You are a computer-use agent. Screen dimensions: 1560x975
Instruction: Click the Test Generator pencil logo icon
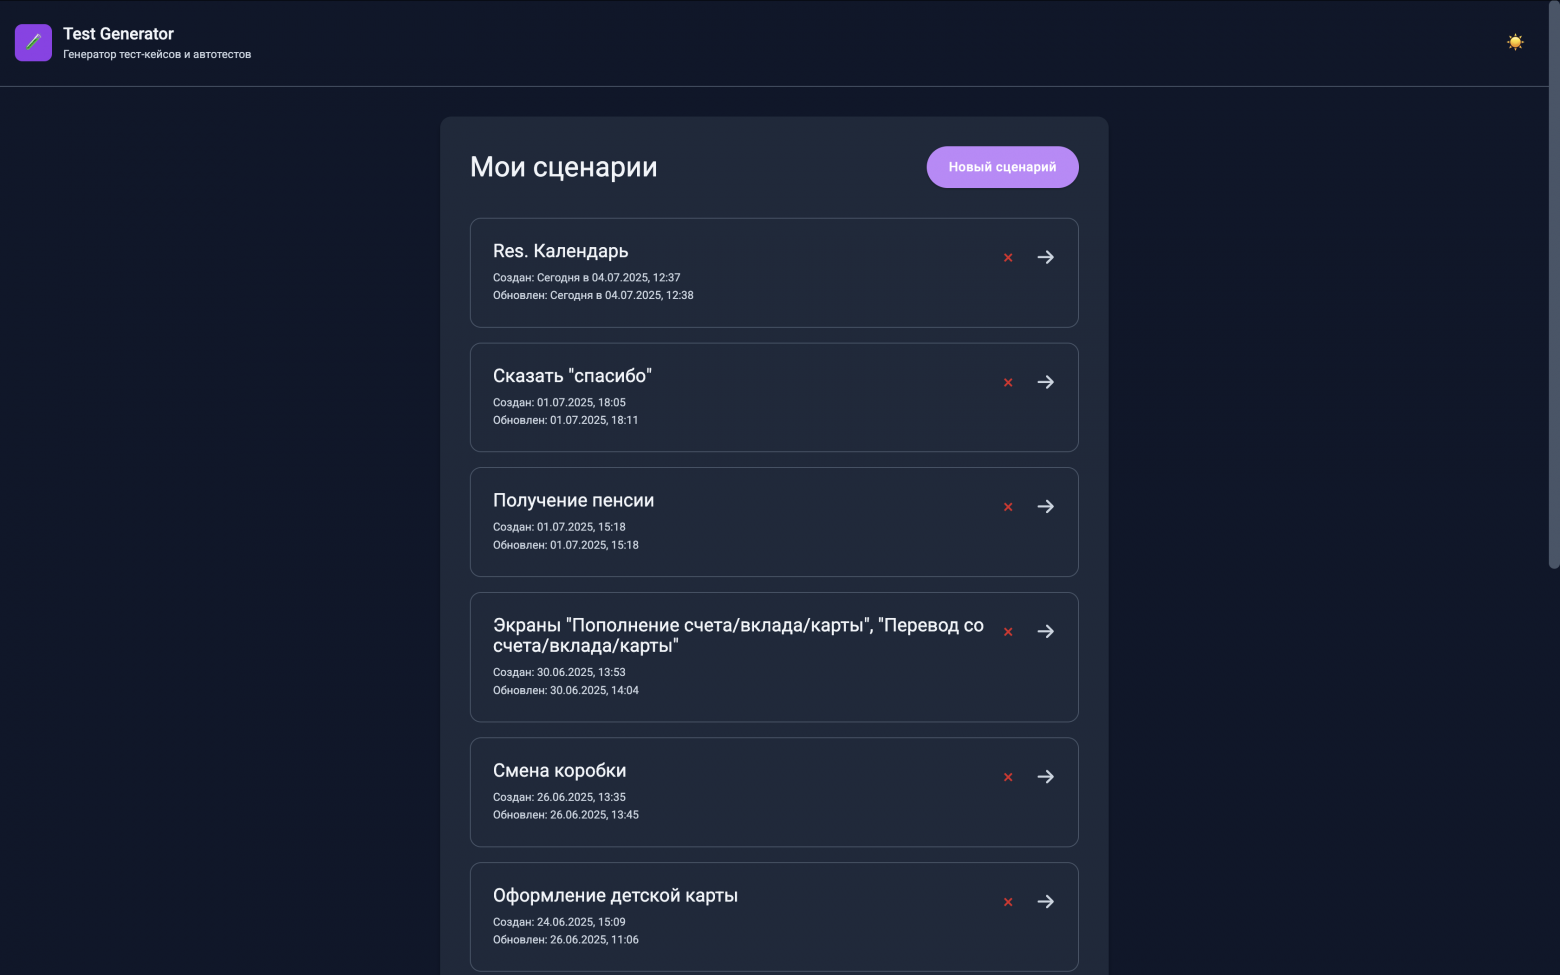(x=33, y=43)
